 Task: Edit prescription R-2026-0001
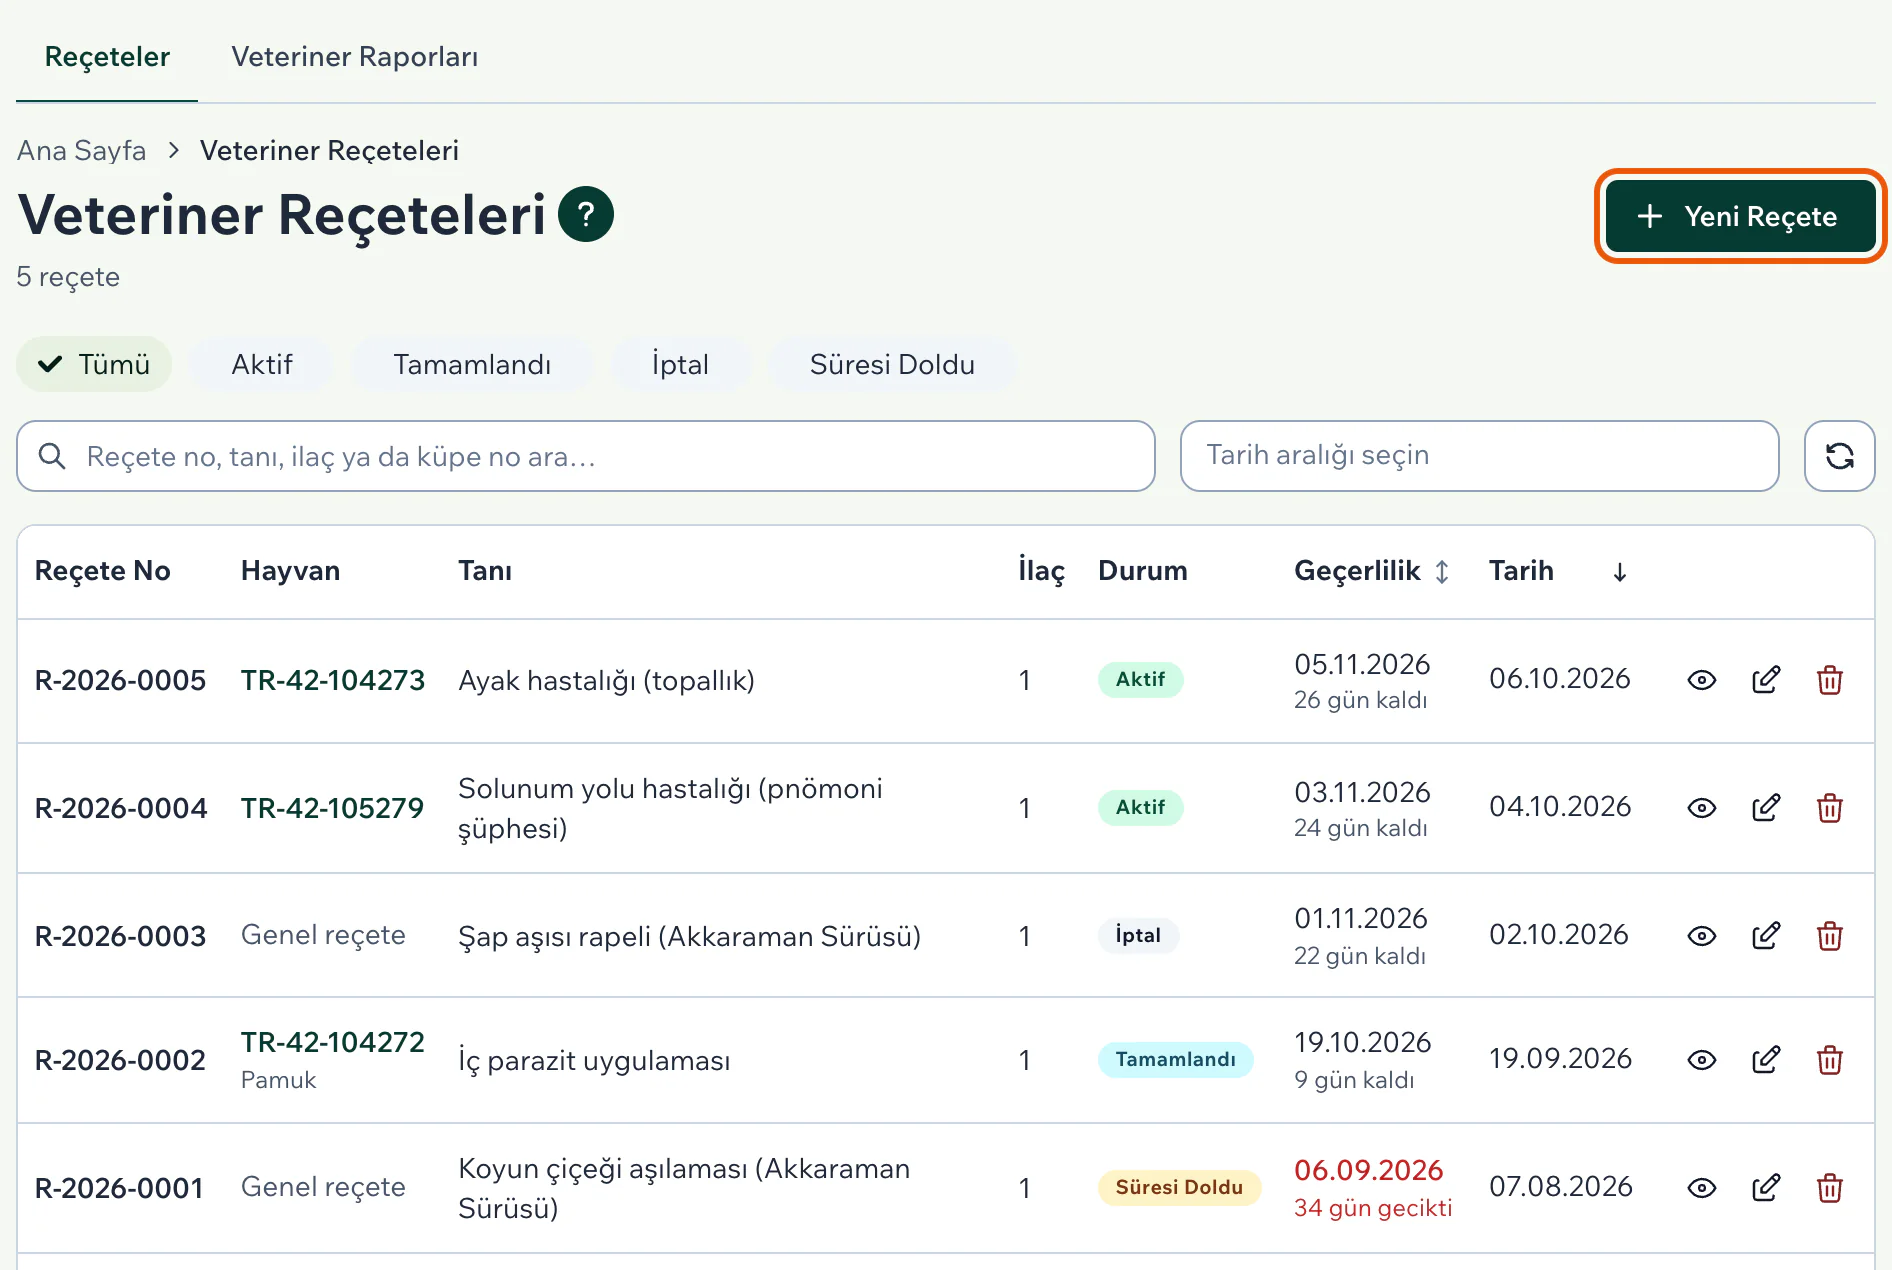click(1766, 1188)
